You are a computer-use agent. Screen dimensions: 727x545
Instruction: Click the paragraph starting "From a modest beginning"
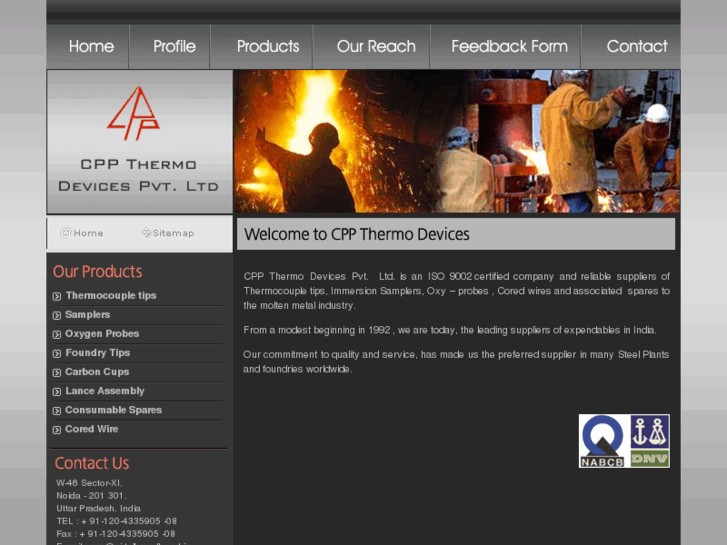[x=450, y=330]
